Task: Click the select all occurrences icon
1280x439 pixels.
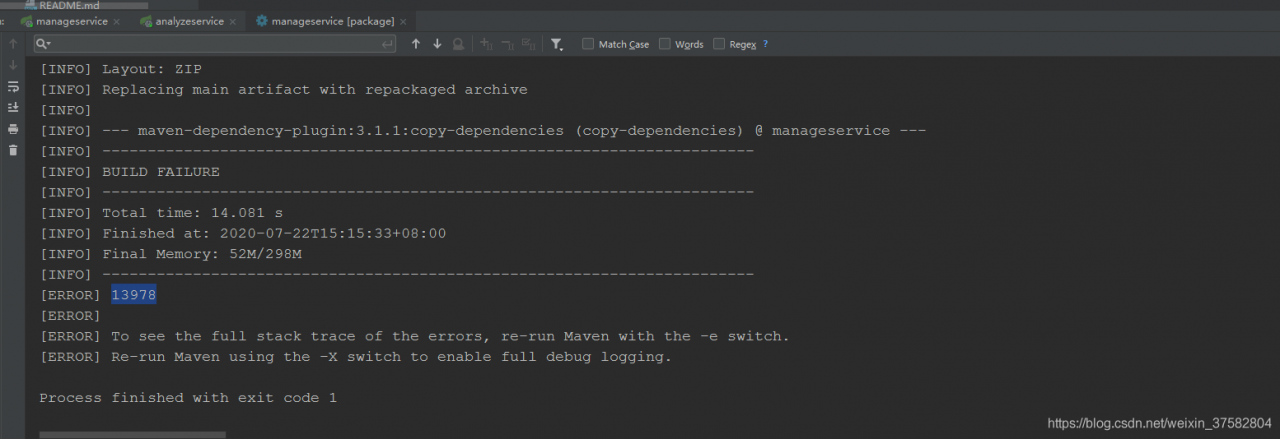Action: pos(528,44)
